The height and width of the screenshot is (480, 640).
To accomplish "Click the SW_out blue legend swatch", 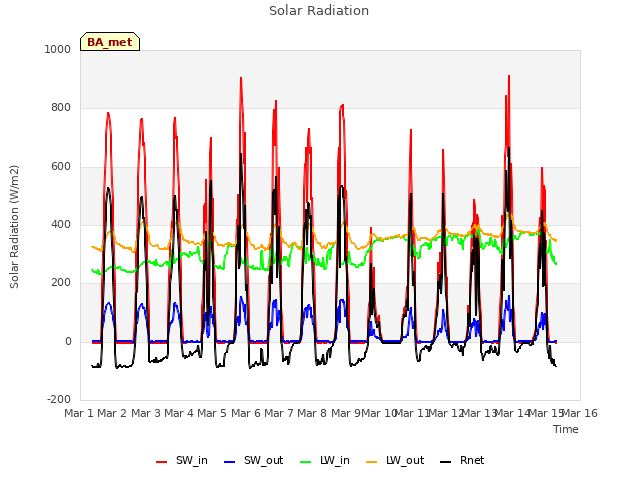I will (230, 462).
